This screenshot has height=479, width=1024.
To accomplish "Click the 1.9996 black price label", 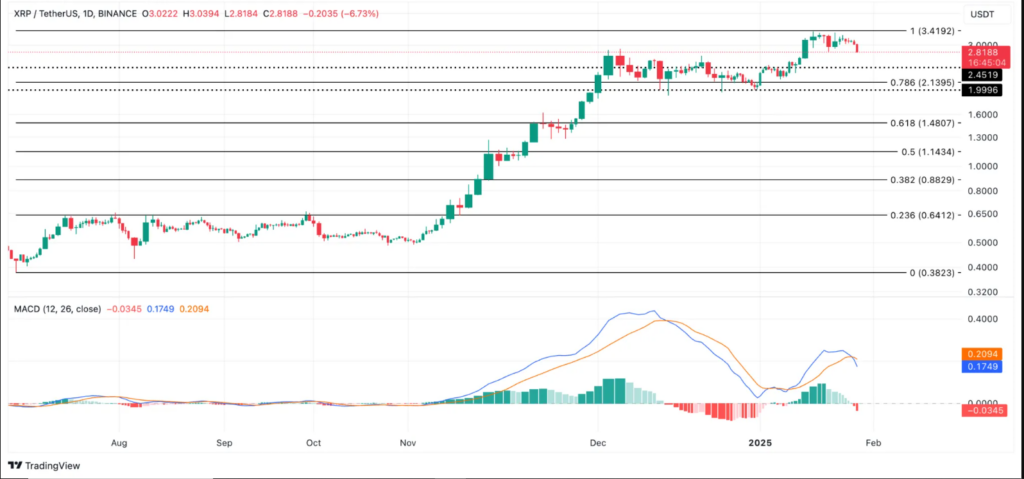I will click(984, 90).
